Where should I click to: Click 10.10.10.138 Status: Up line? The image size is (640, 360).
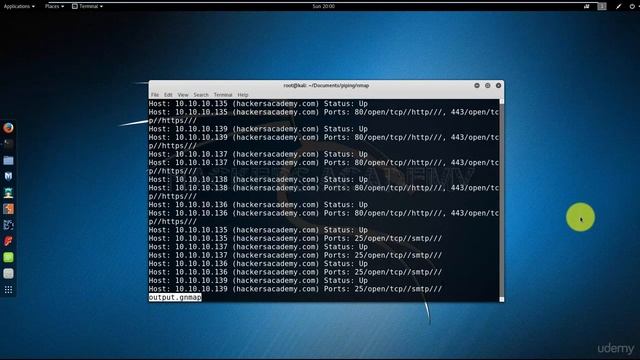tap(258, 180)
